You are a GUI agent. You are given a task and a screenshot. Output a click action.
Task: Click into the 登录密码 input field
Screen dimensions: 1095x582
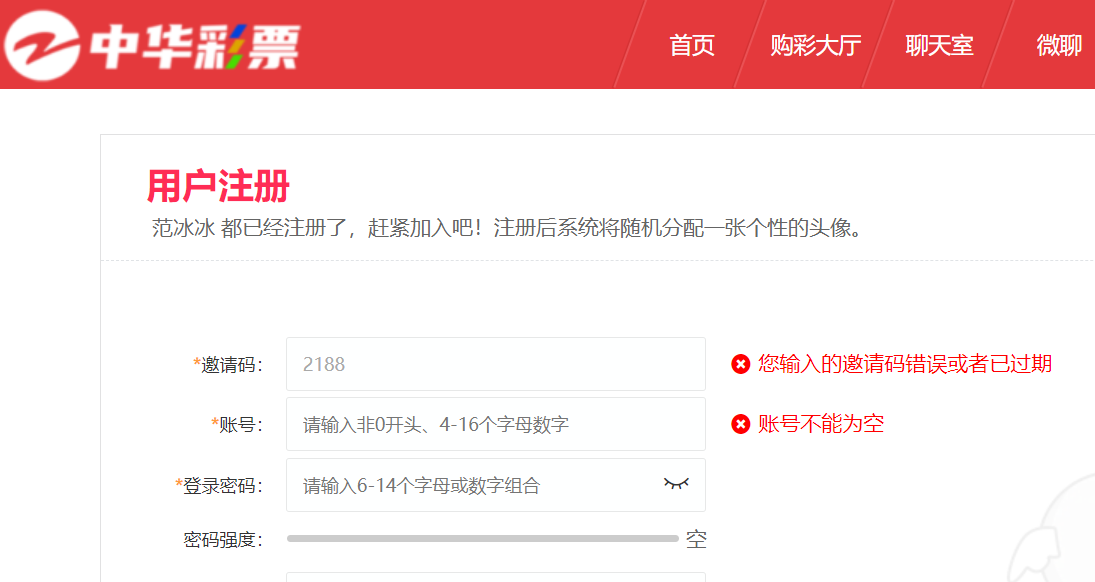coord(470,485)
